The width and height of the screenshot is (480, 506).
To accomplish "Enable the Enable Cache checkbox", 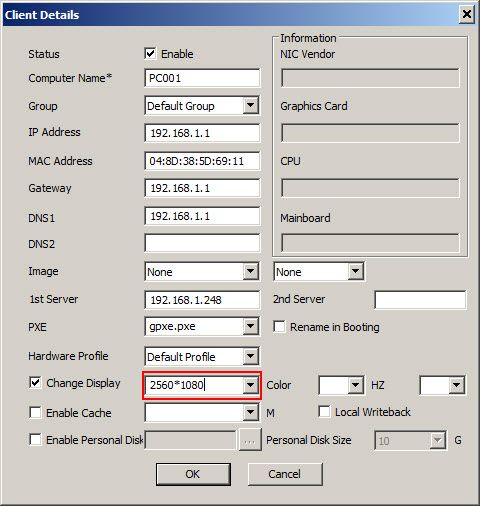I will (x=35, y=412).
